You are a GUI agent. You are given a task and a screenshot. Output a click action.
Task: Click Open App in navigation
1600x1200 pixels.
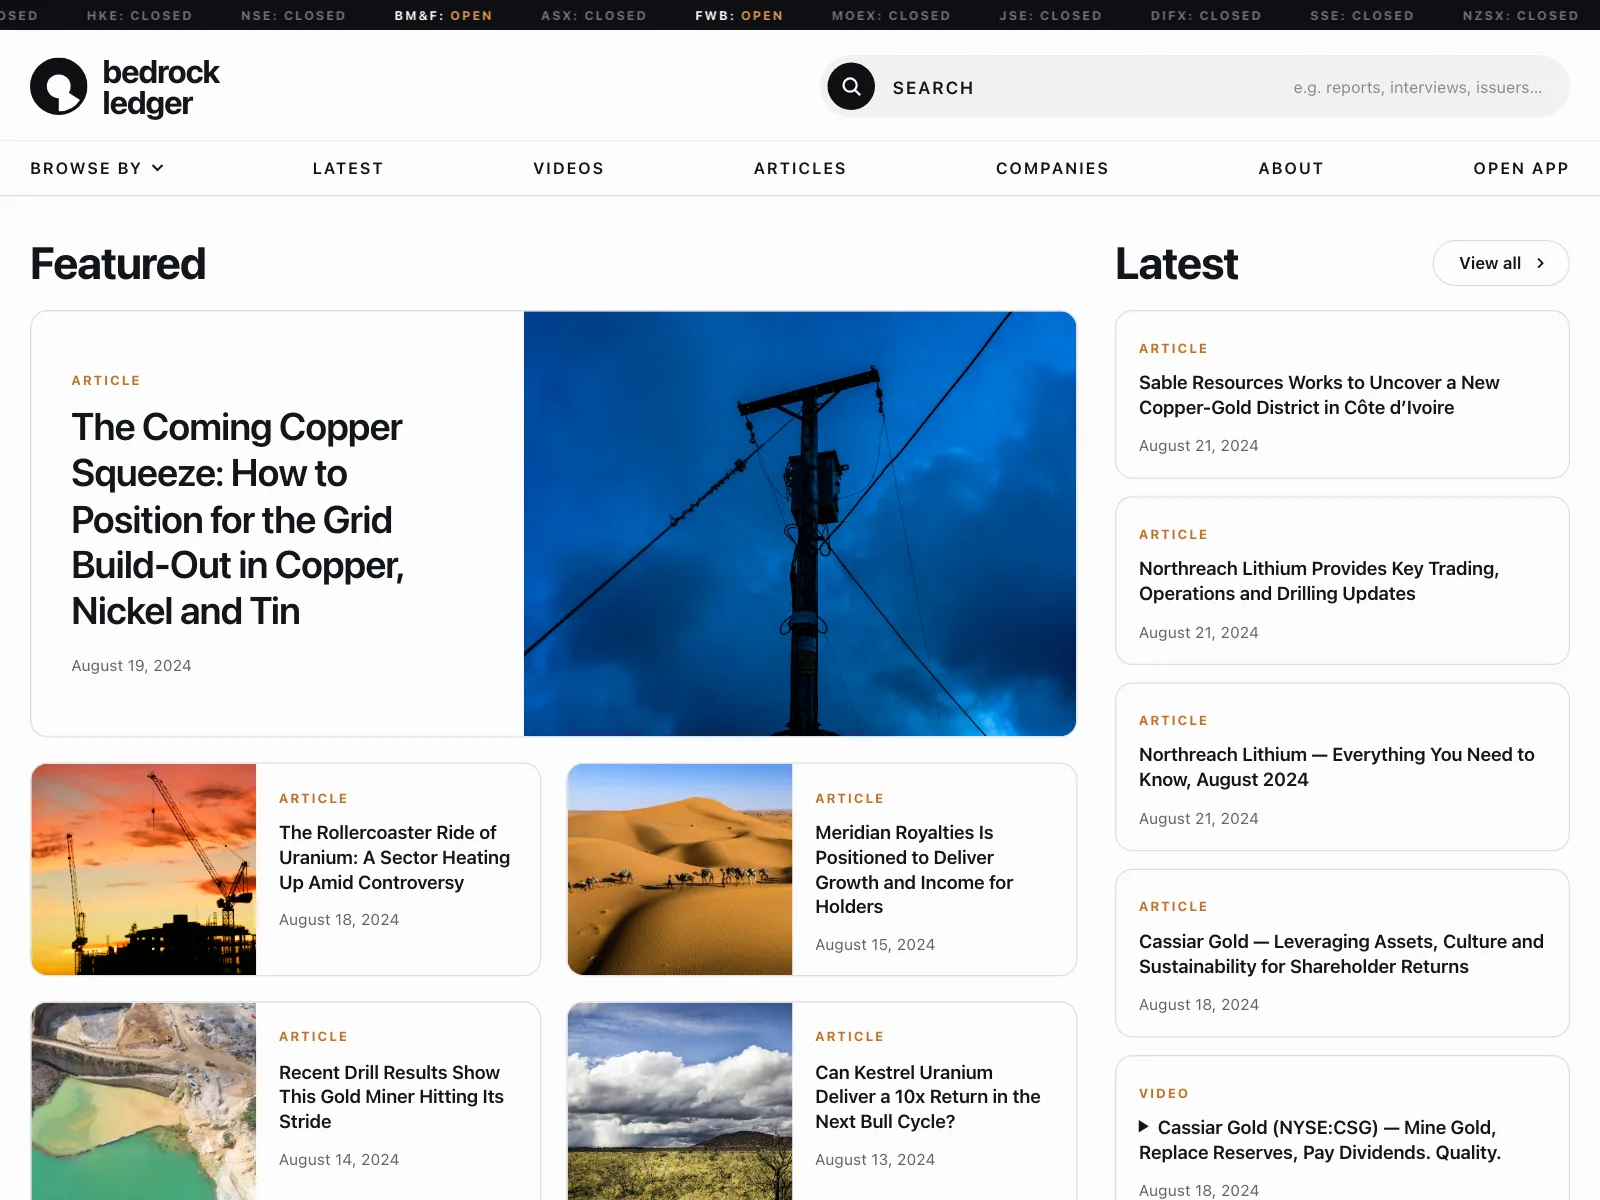[x=1521, y=168]
